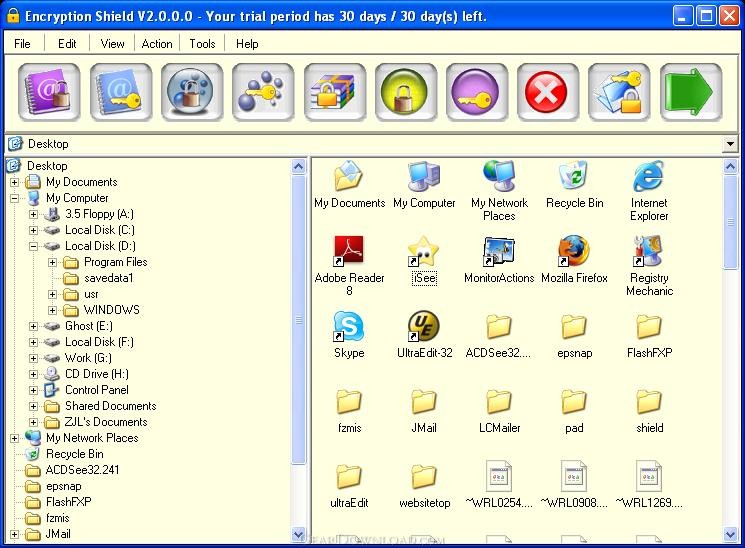
Task: Click file pane scroll up arrow
Action: [730, 166]
